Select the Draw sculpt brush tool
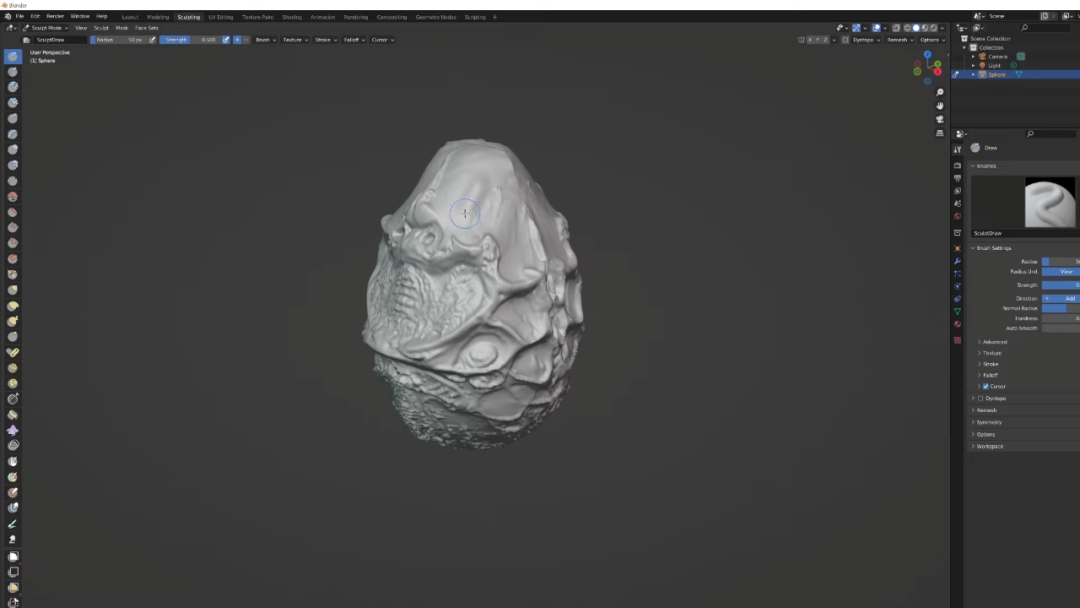 tap(12, 56)
